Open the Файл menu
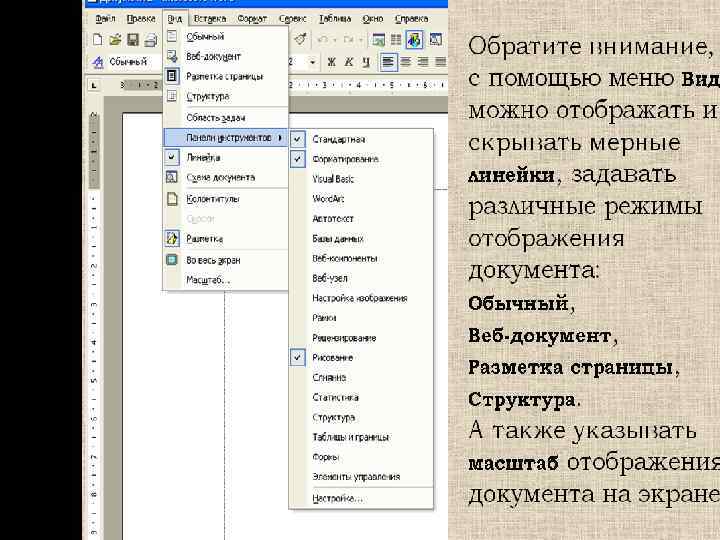The height and width of the screenshot is (540, 720). point(105,19)
